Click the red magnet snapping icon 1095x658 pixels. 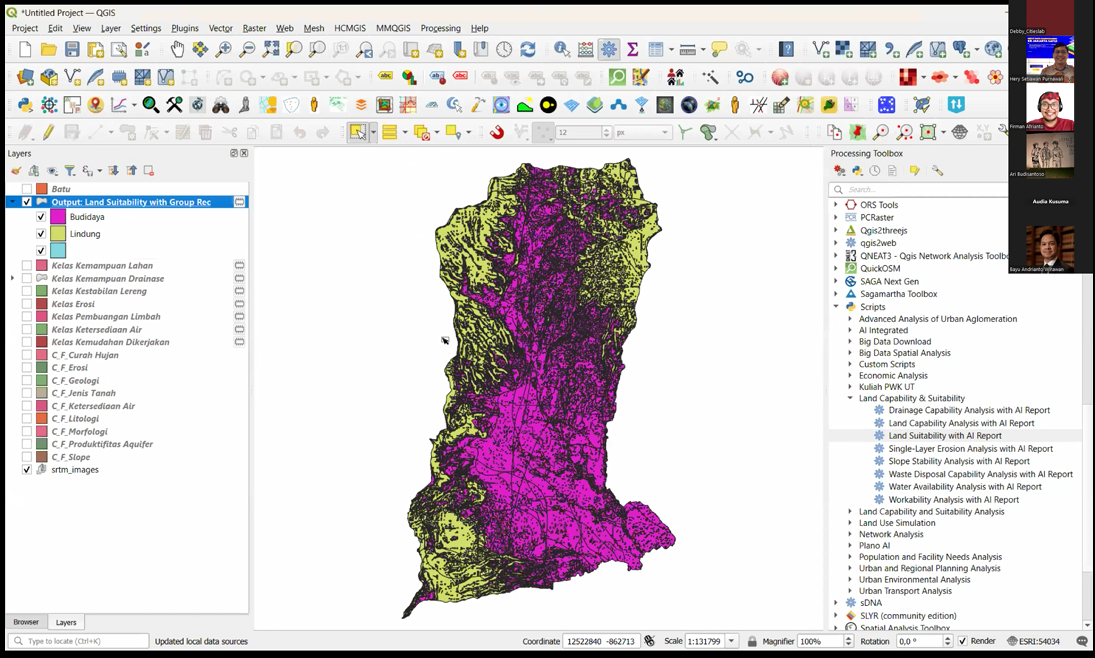(x=497, y=132)
